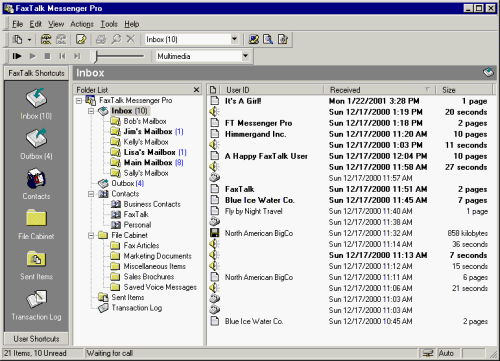The height and width of the screenshot is (361, 500).
Task: Open the Inbox shortcut icon
Action: coord(36,98)
